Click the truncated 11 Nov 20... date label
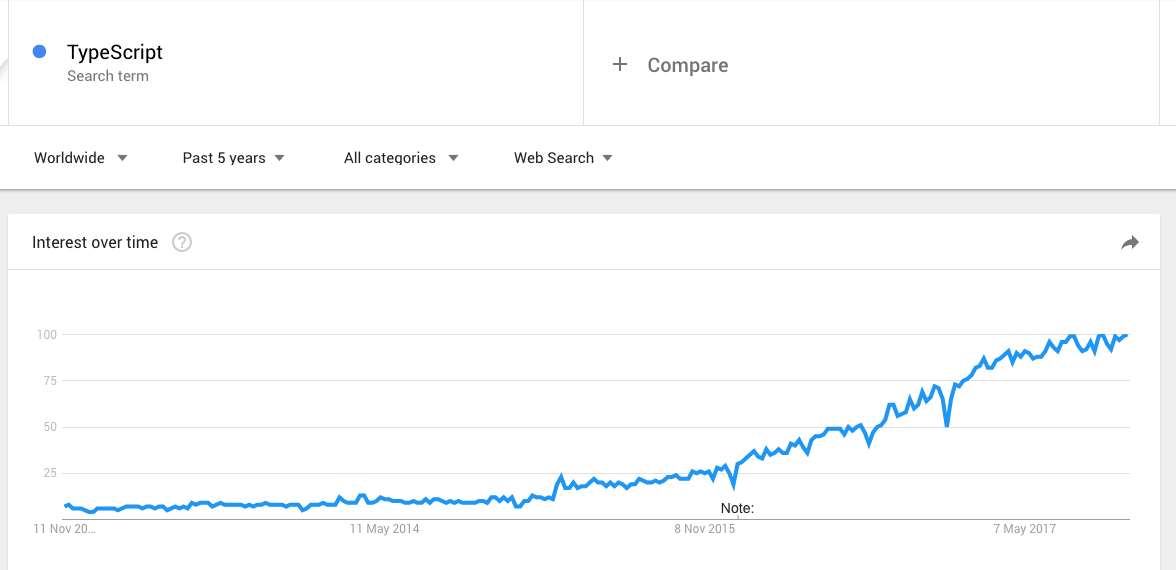The height and width of the screenshot is (570, 1176). point(65,529)
